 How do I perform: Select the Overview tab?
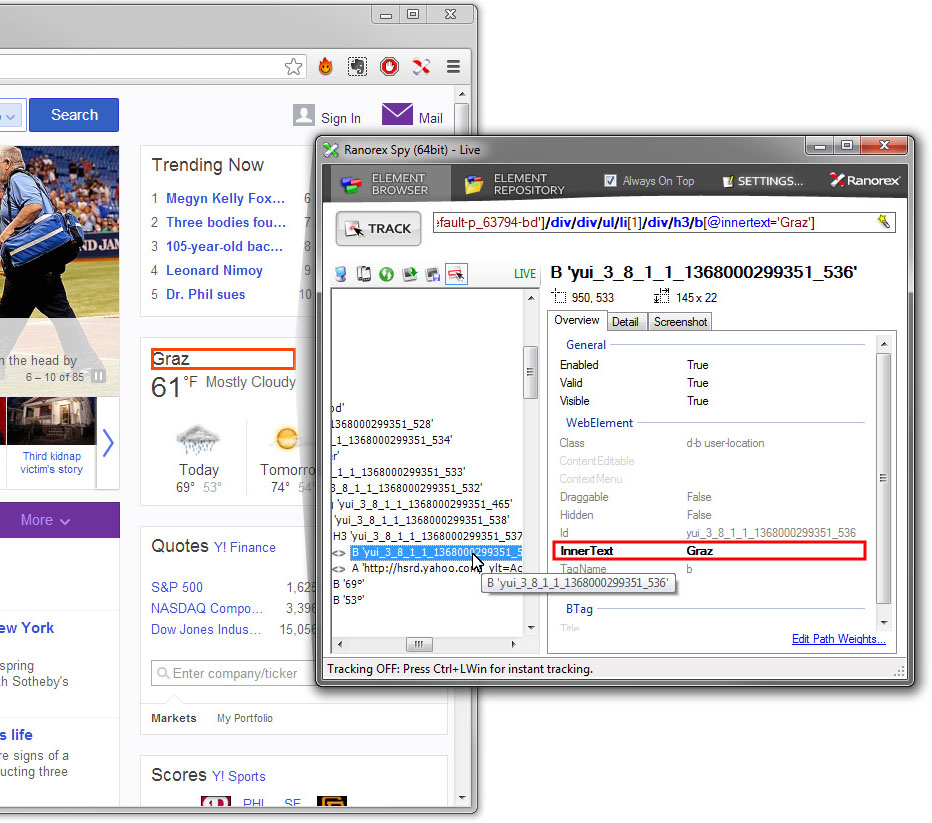pyautogui.click(x=577, y=320)
